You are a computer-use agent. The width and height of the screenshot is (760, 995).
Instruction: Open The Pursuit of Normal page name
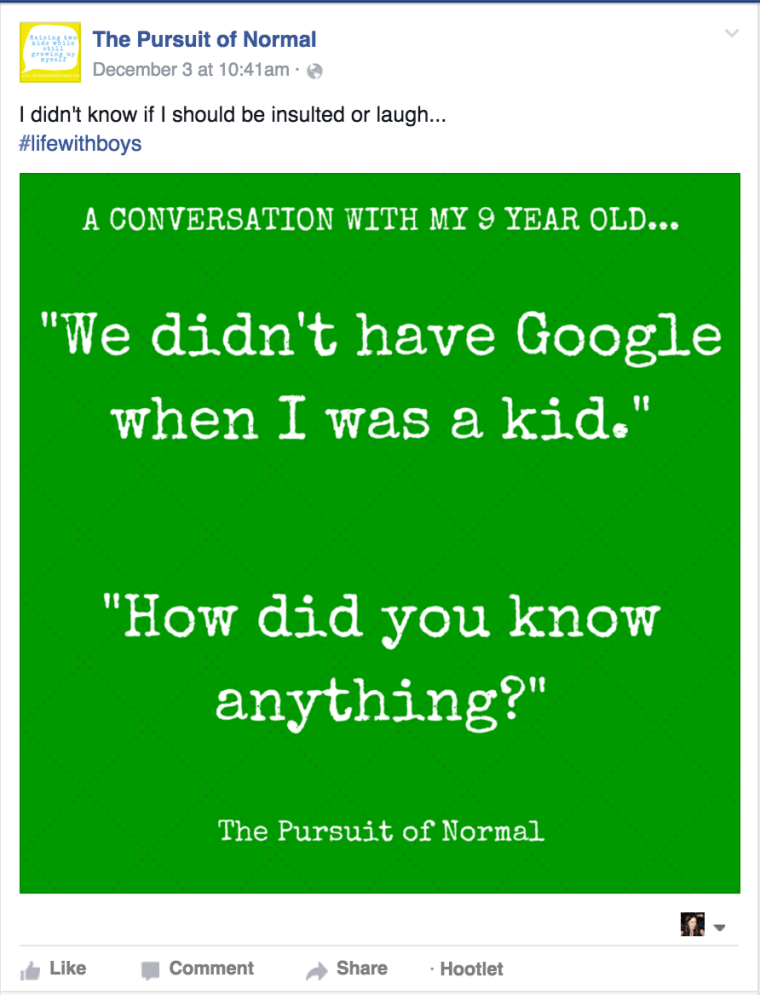pos(204,39)
